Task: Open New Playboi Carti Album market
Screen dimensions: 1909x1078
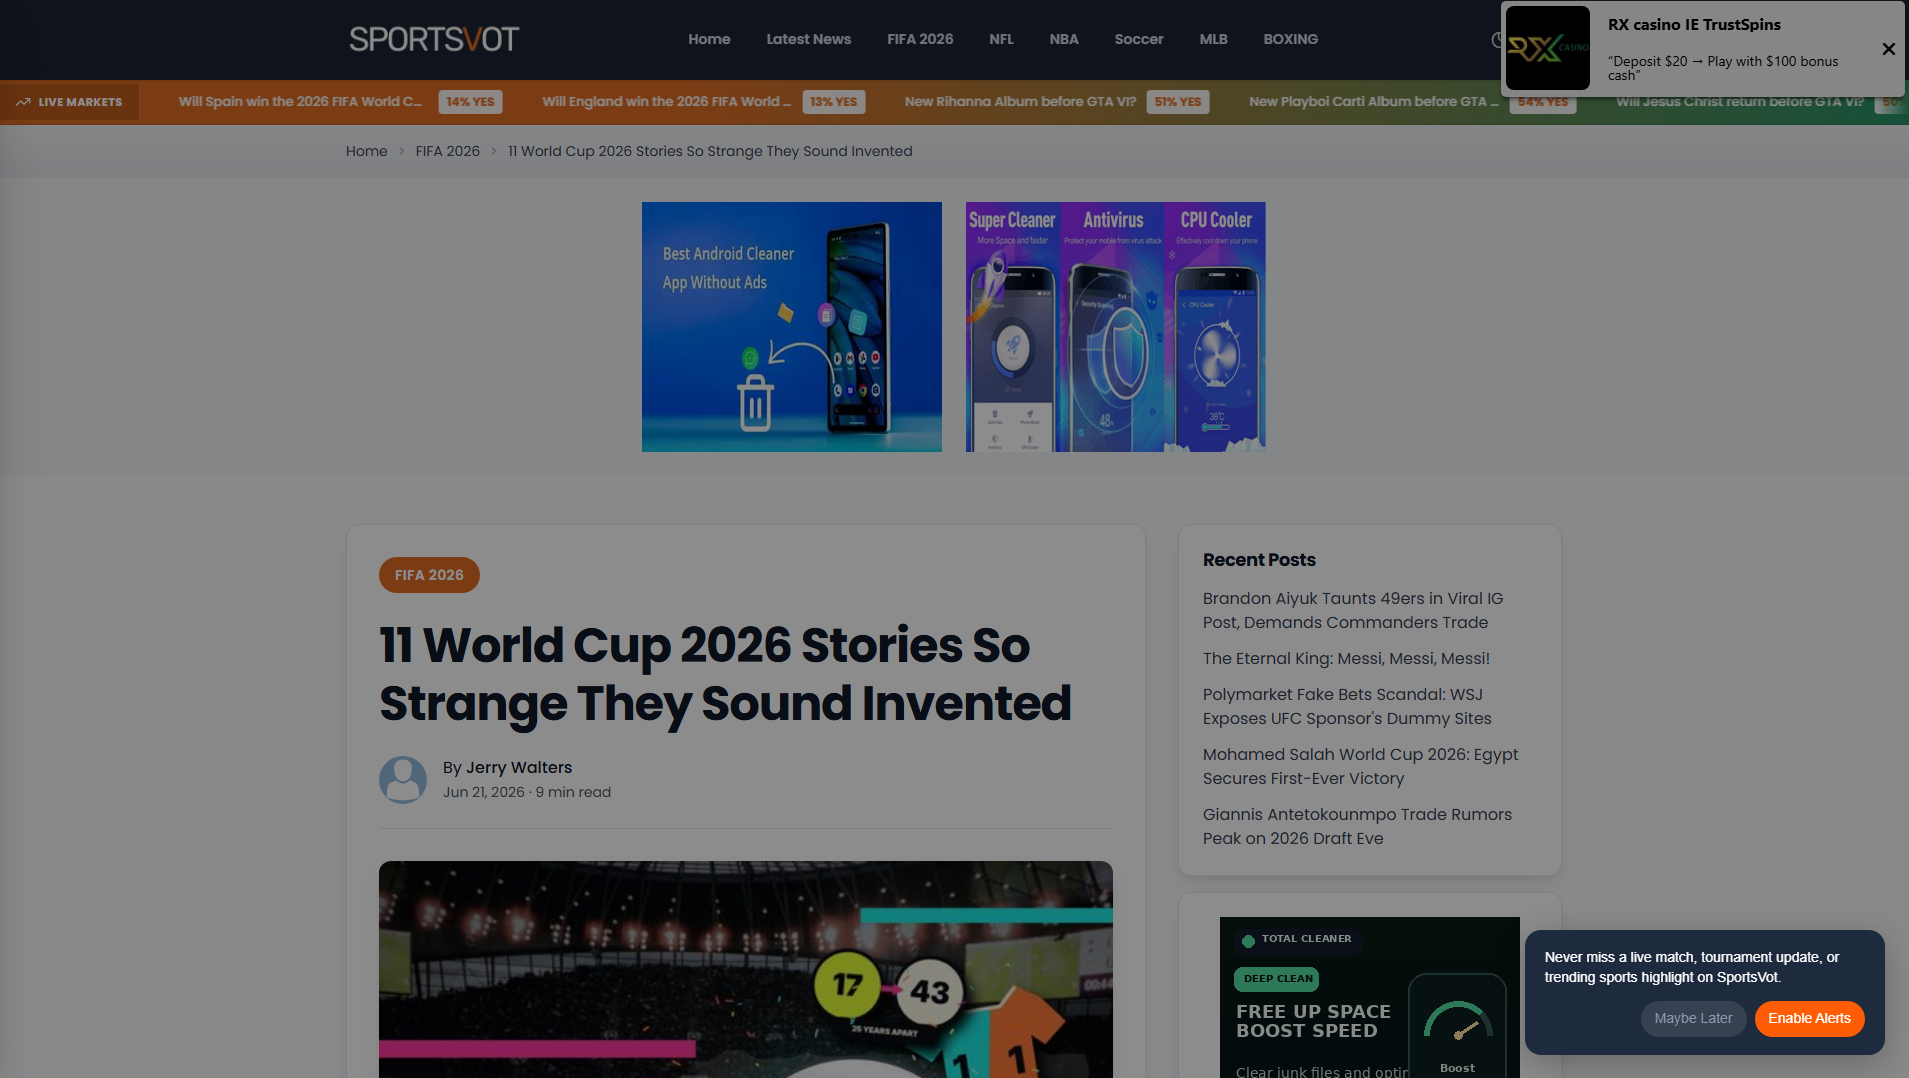Action: pos(1373,101)
